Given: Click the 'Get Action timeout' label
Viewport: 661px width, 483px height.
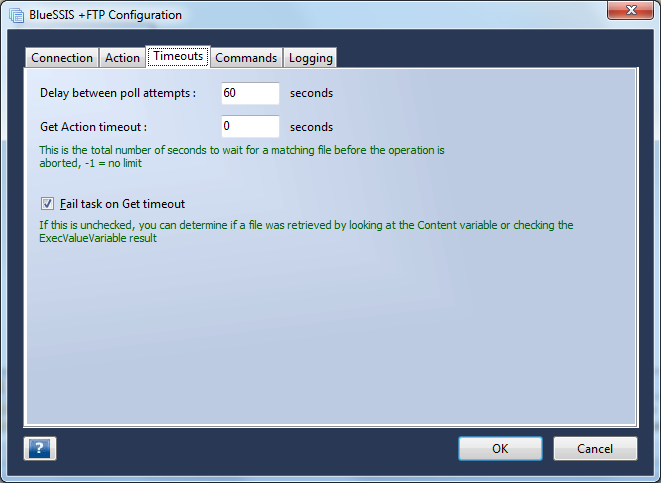Looking at the screenshot, I should tap(94, 127).
